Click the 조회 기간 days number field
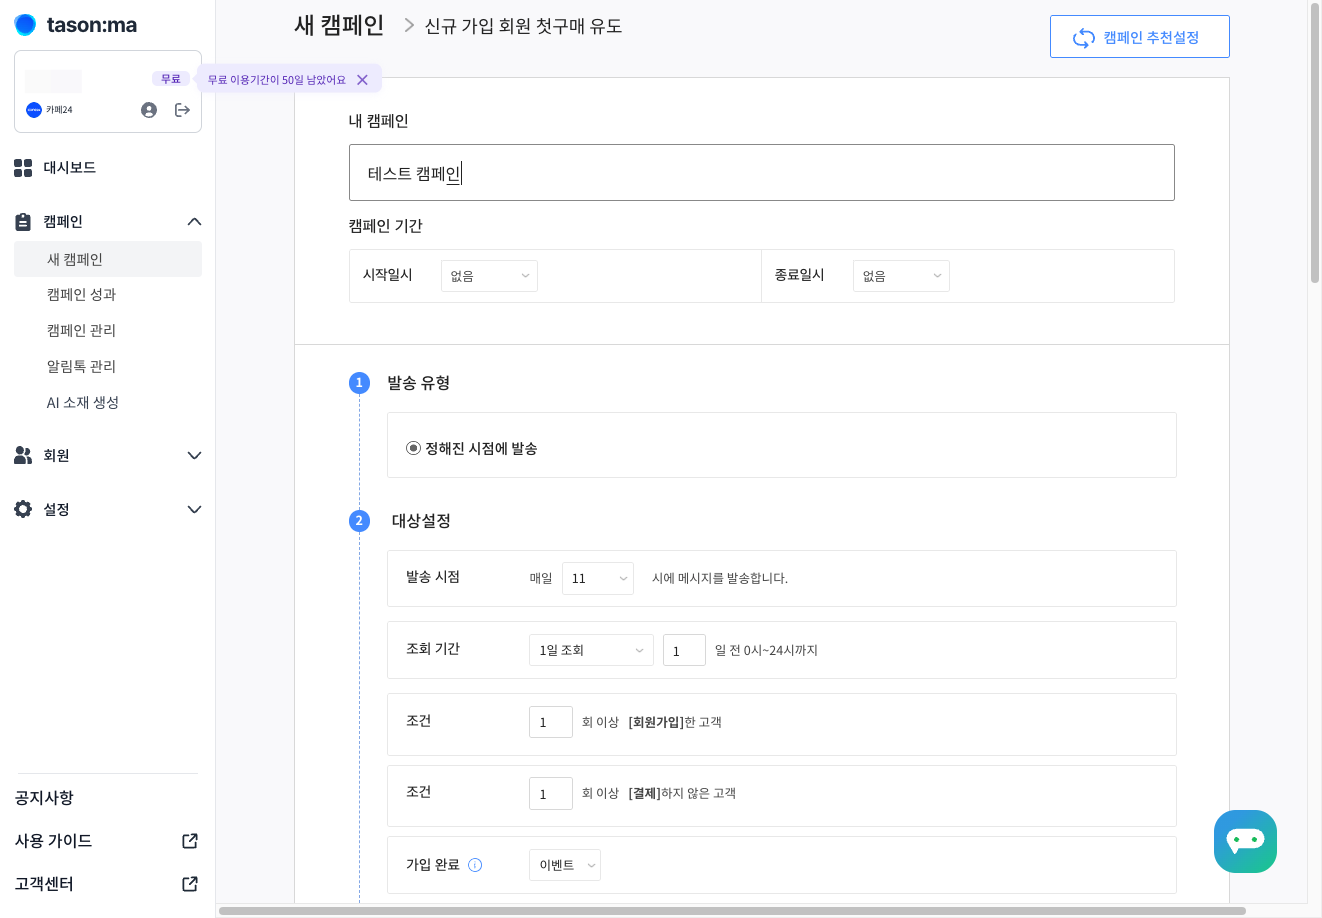 [x=684, y=650]
